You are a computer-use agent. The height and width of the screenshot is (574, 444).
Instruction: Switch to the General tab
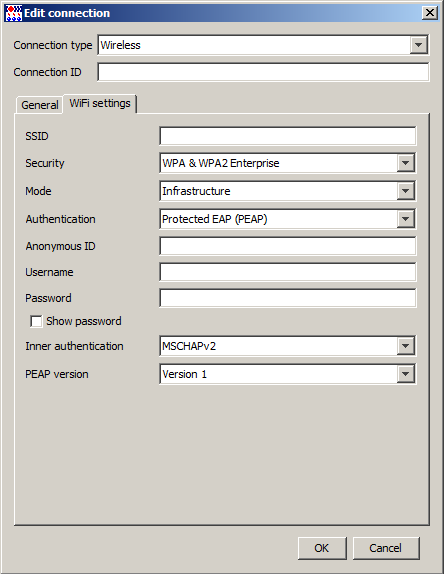click(40, 105)
